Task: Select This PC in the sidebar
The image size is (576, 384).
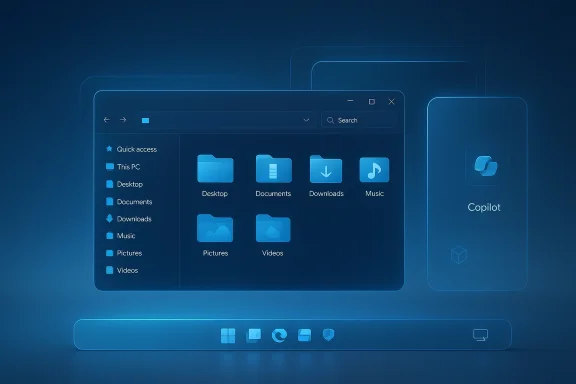Action: pos(123,167)
